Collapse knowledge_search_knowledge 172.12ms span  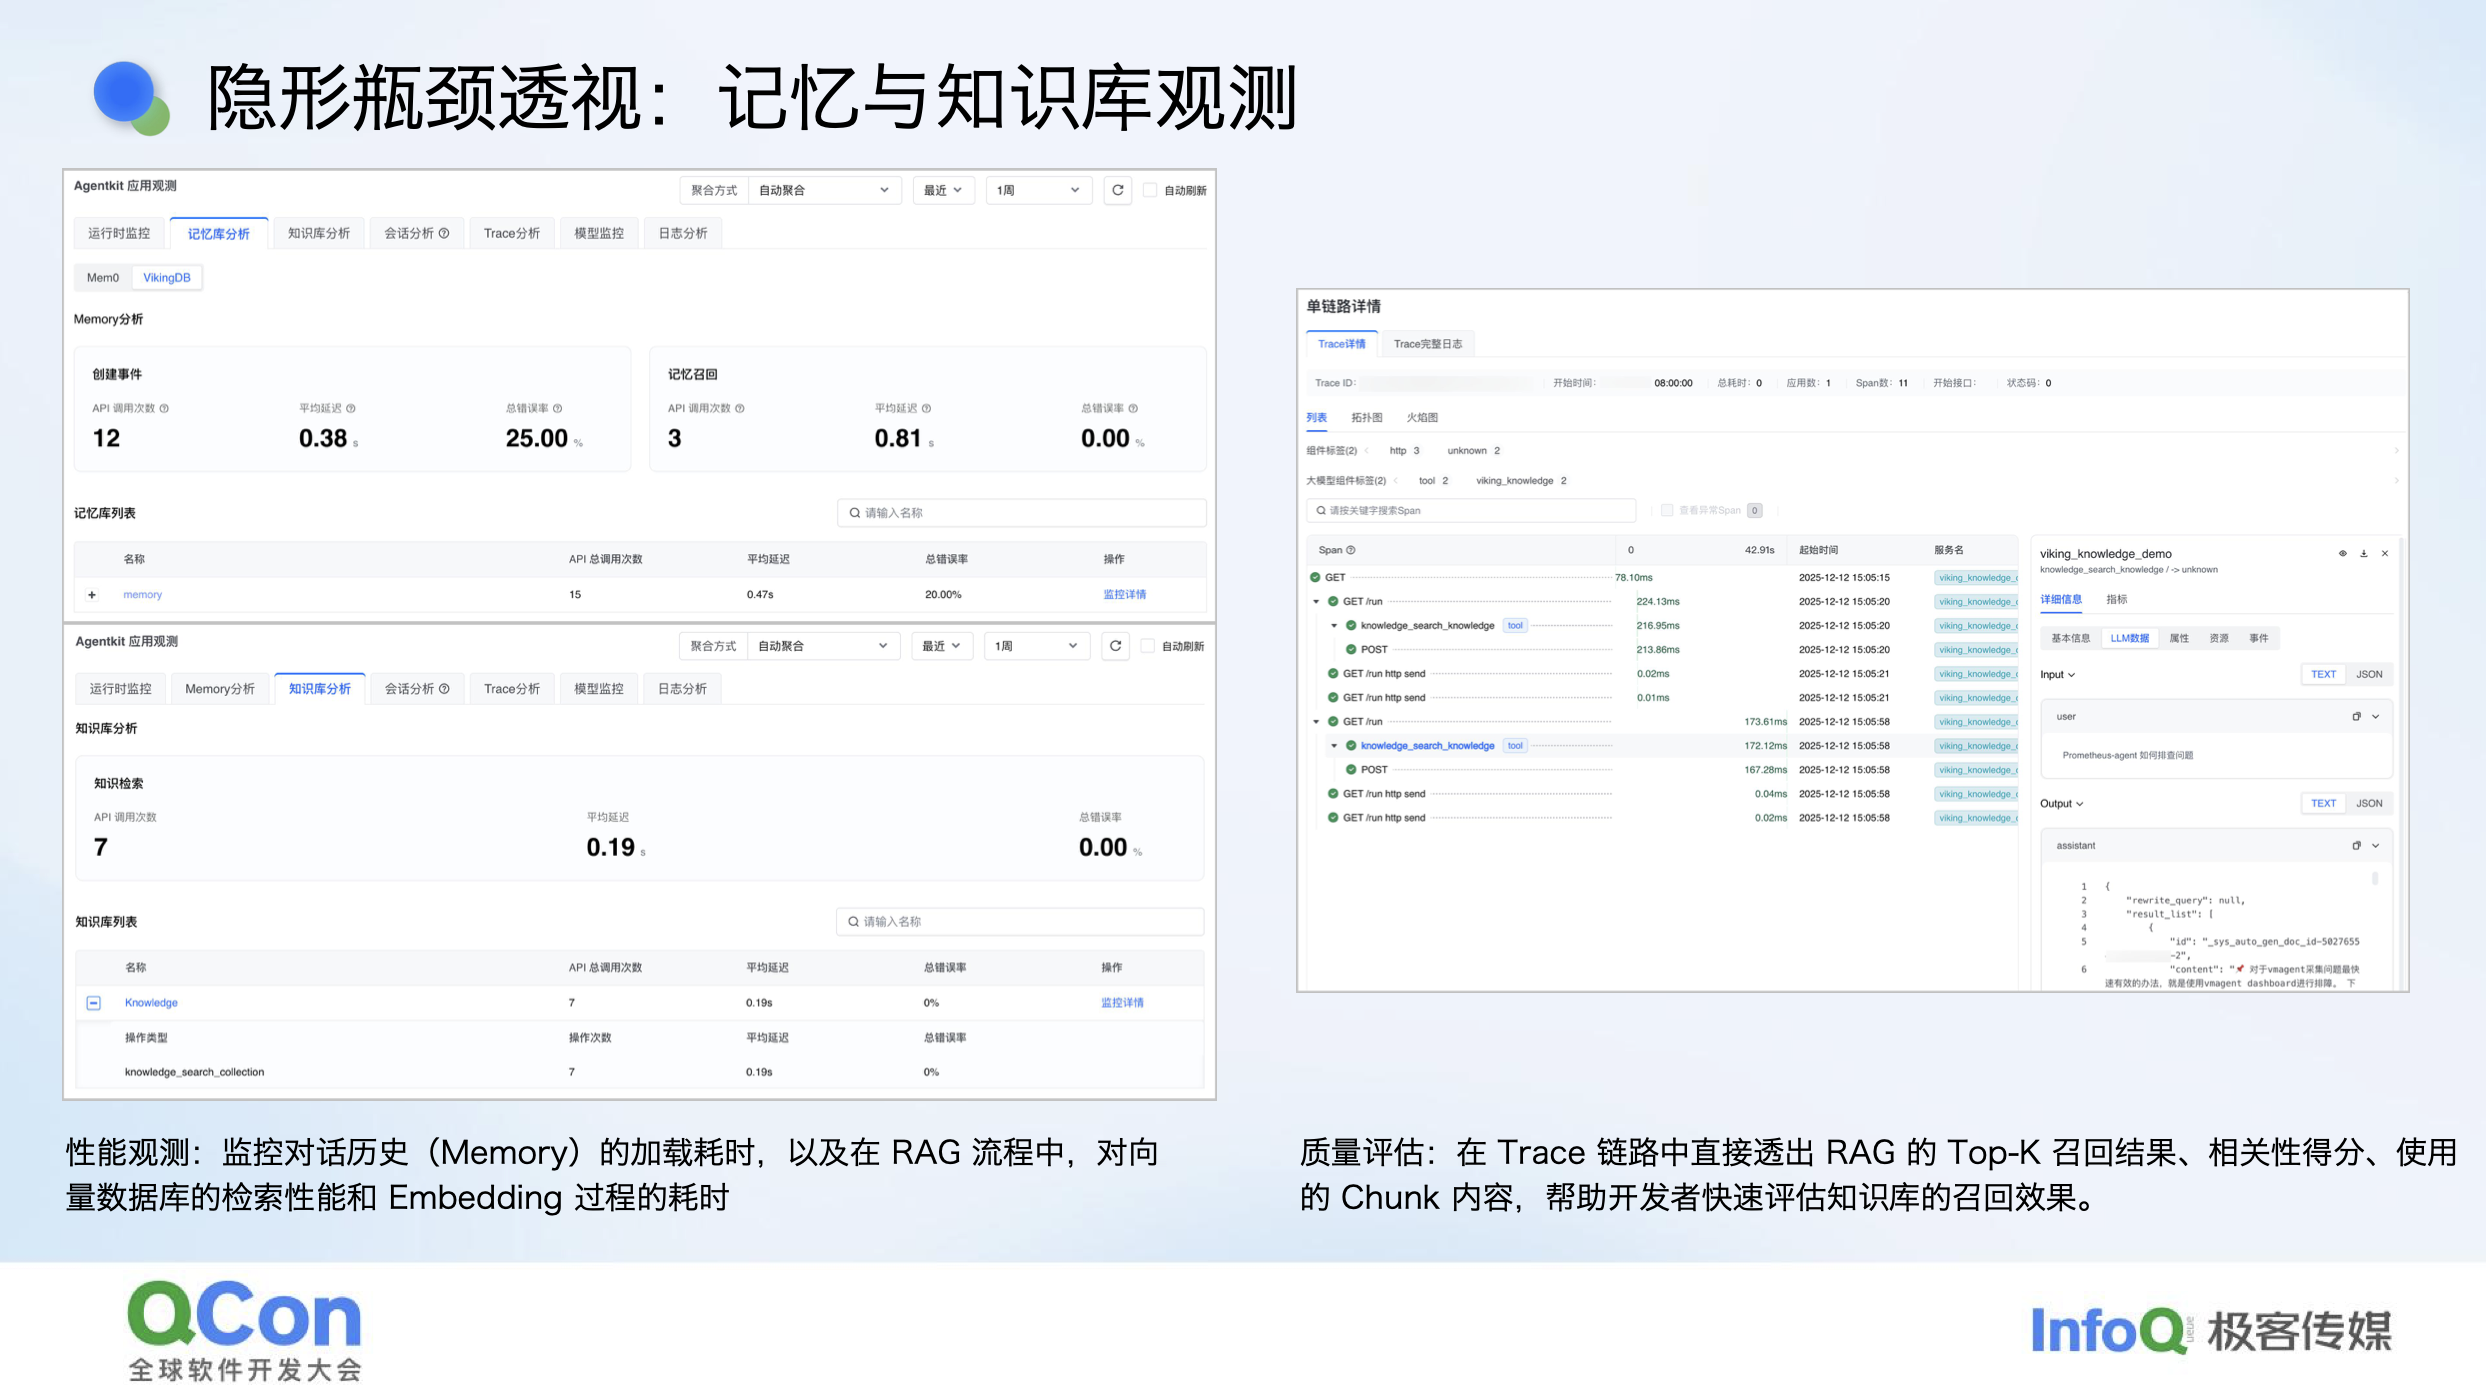1334,746
